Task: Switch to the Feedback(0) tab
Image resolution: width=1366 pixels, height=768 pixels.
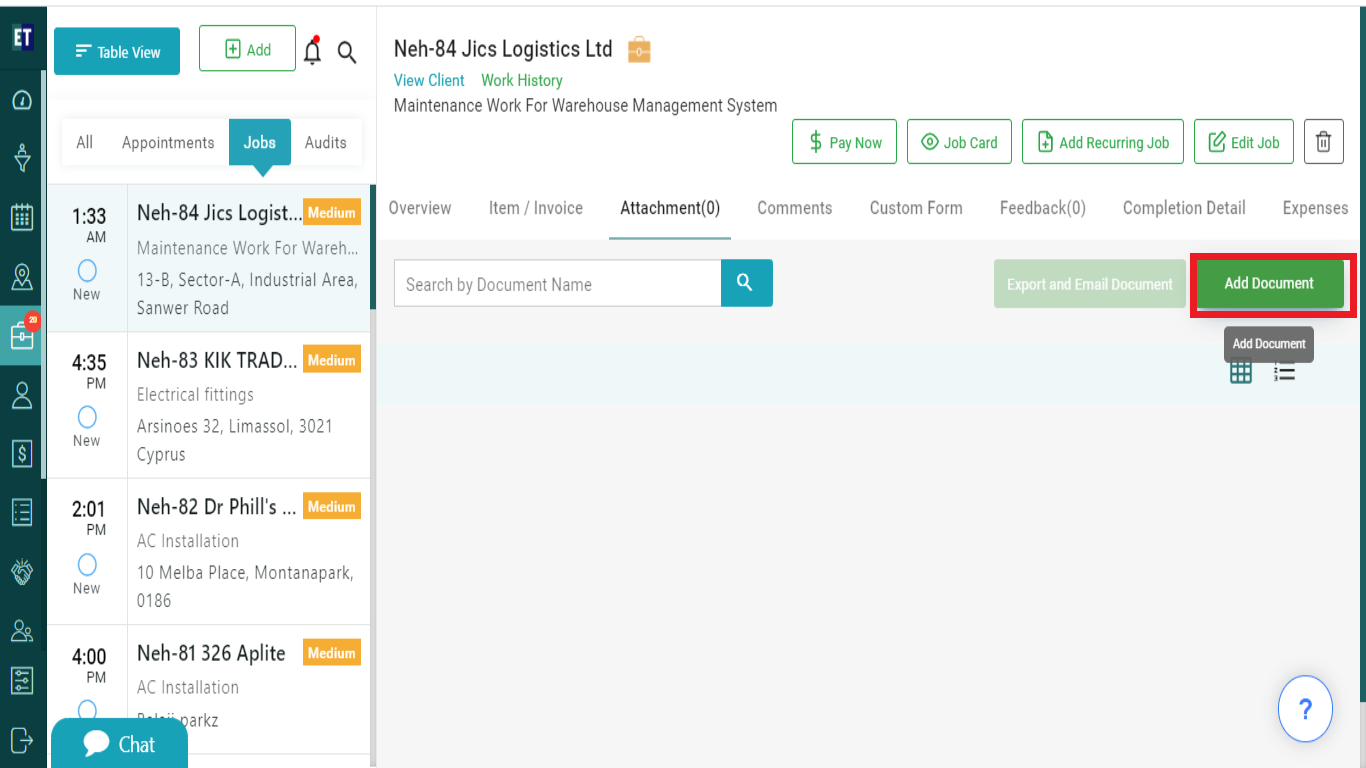Action: pos(1043,208)
